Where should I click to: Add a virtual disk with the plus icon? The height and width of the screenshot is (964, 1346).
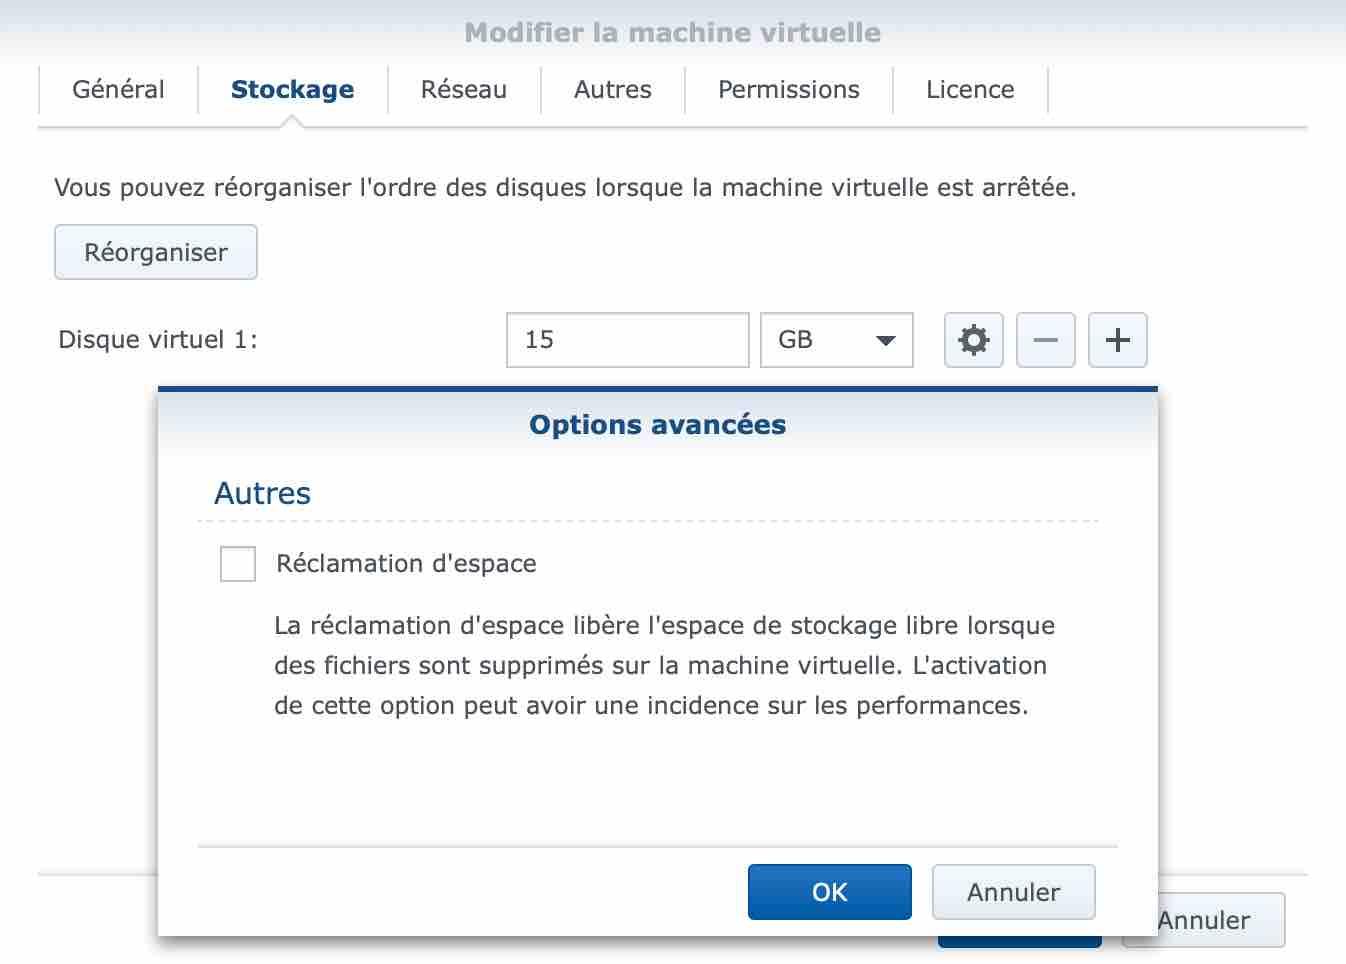tap(1117, 340)
